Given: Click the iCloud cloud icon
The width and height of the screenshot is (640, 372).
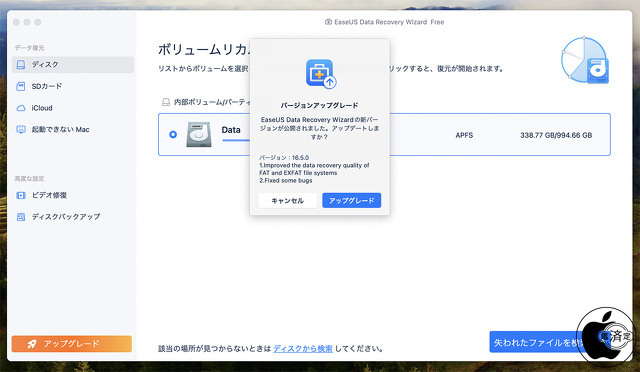Looking at the screenshot, I should pos(21,108).
